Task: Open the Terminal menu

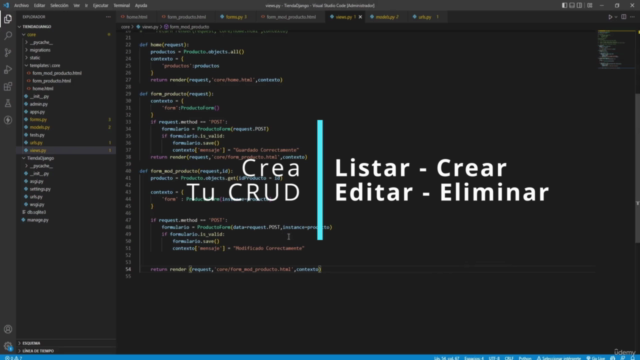Action: click(x=122, y=5)
